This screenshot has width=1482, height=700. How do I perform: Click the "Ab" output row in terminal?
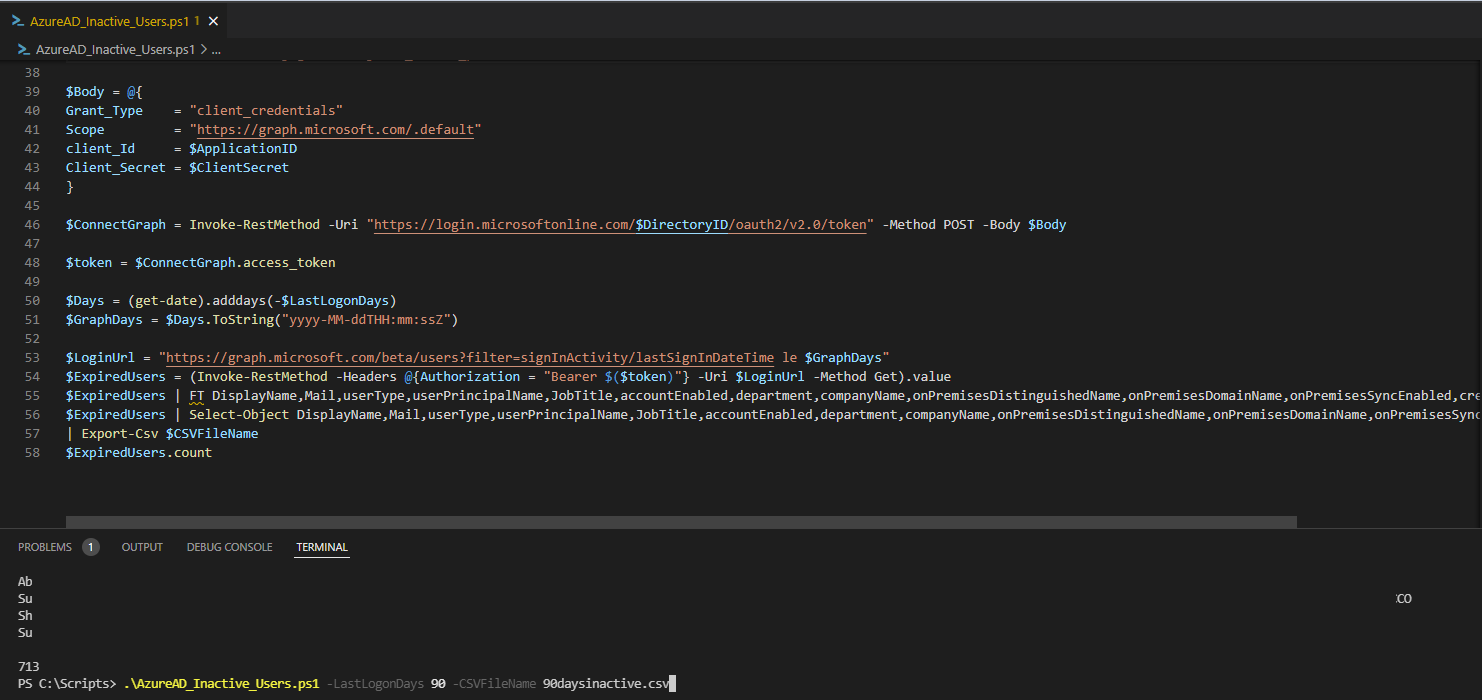pos(26,582)
